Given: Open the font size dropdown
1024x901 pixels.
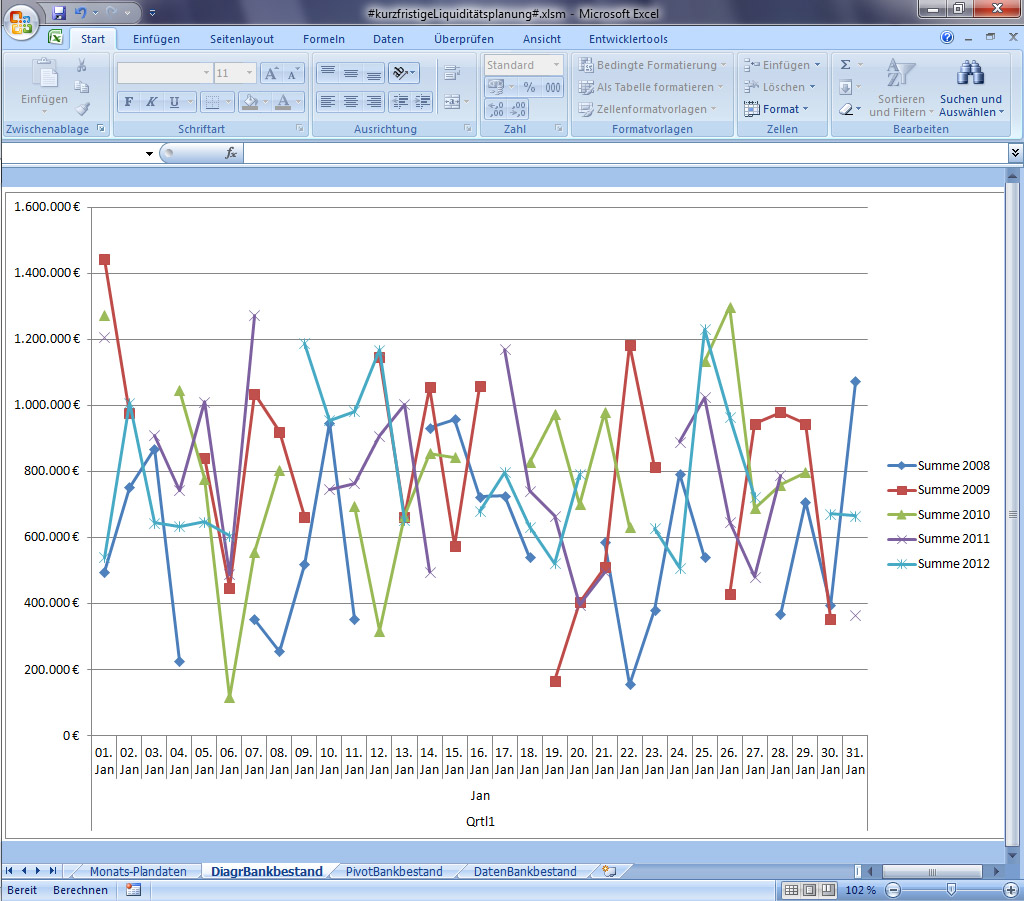Looking at the screenshot, I should click(x=249, y=73).
